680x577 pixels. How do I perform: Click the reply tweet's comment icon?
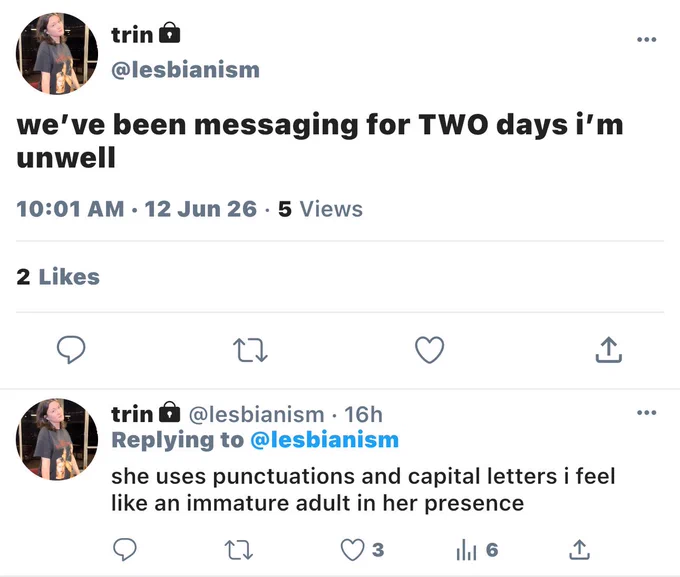point(125,550)
